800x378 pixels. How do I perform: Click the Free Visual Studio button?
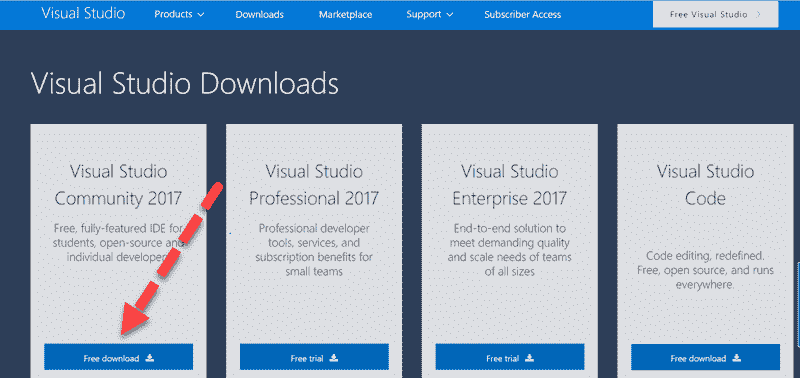pyautogui.click(x=715, y=14)
